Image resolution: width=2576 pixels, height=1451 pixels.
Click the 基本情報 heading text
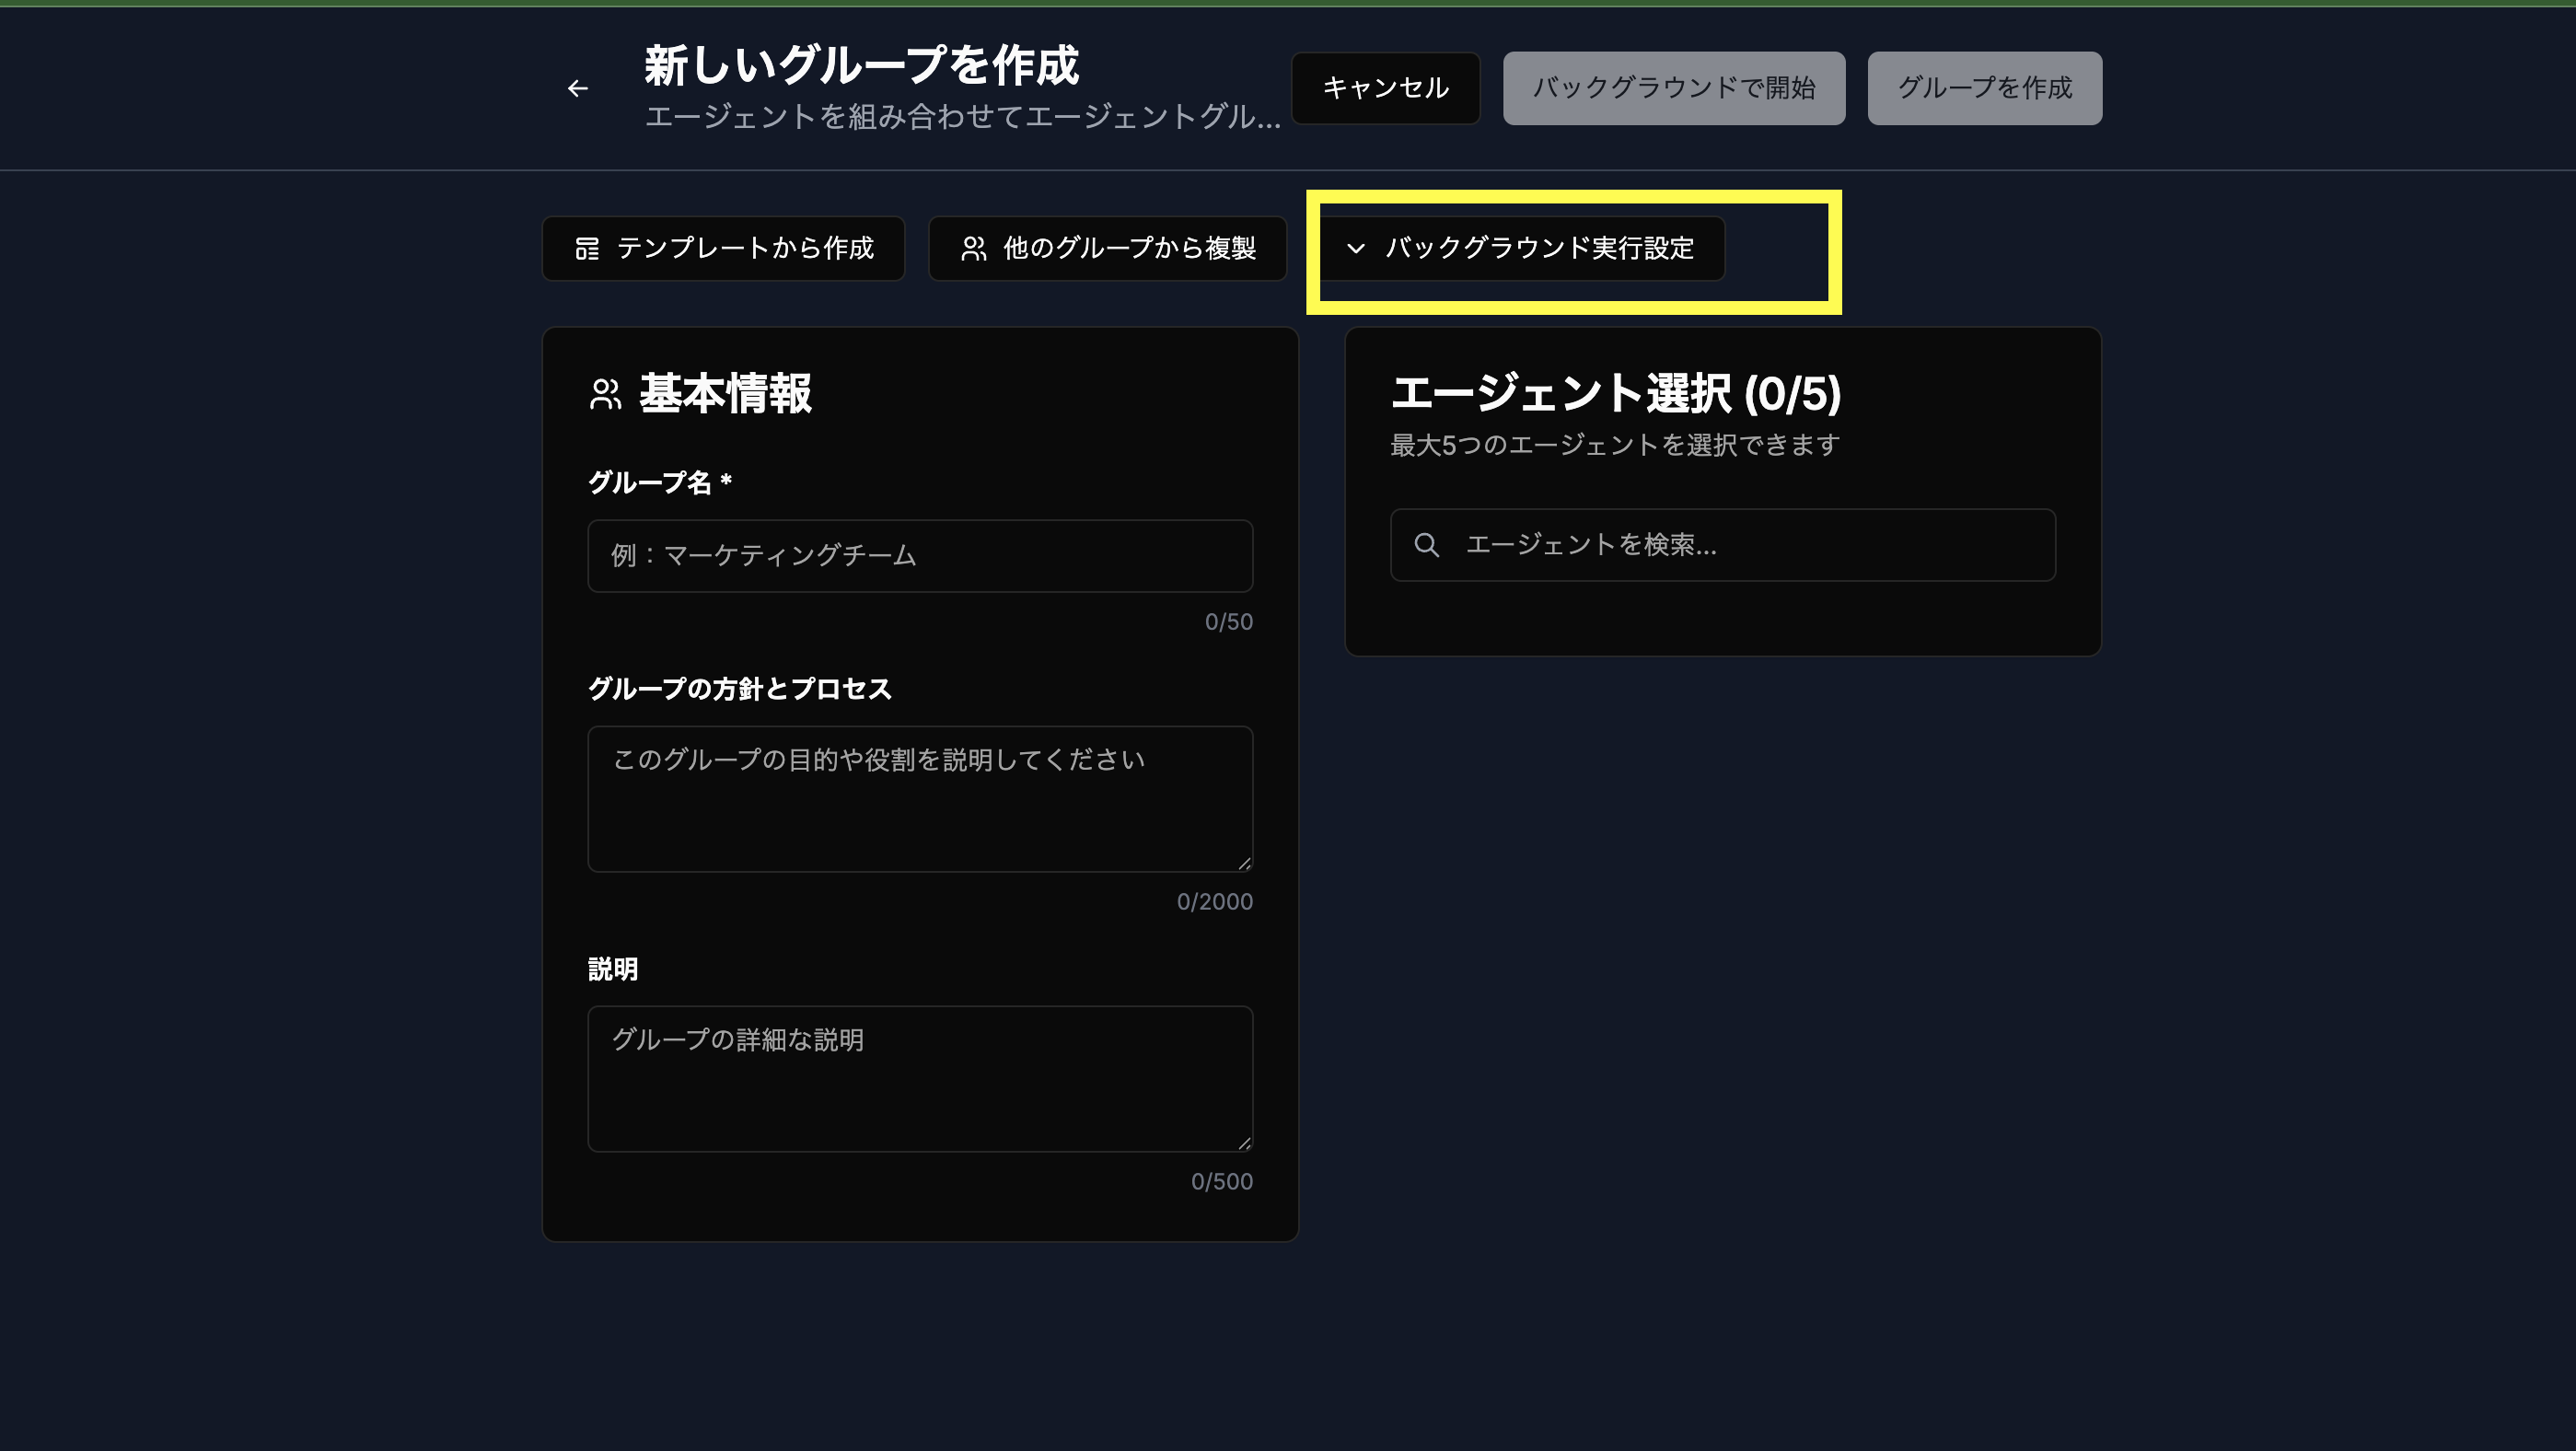coord(725,394)
